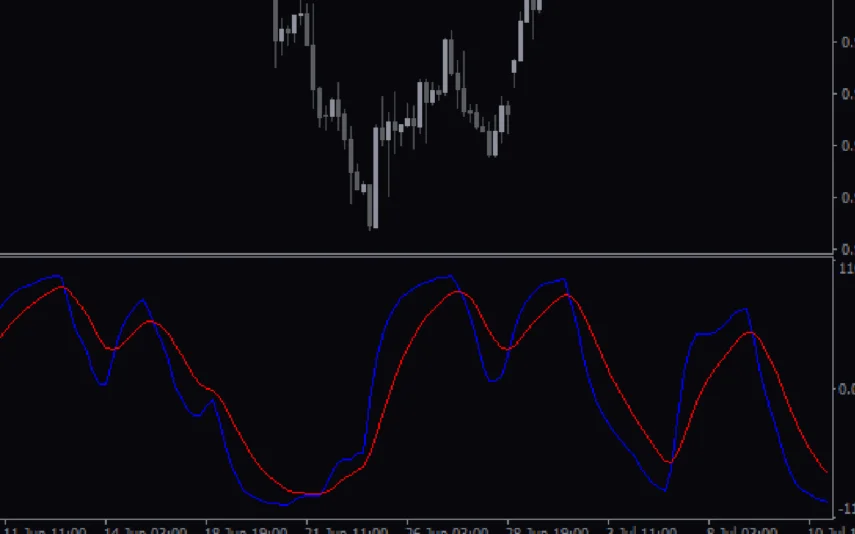Select the blue line's sharp dip near 14 Jun
Image resolution: width=855 pixels, height=534 pixels.
[102, 384]
